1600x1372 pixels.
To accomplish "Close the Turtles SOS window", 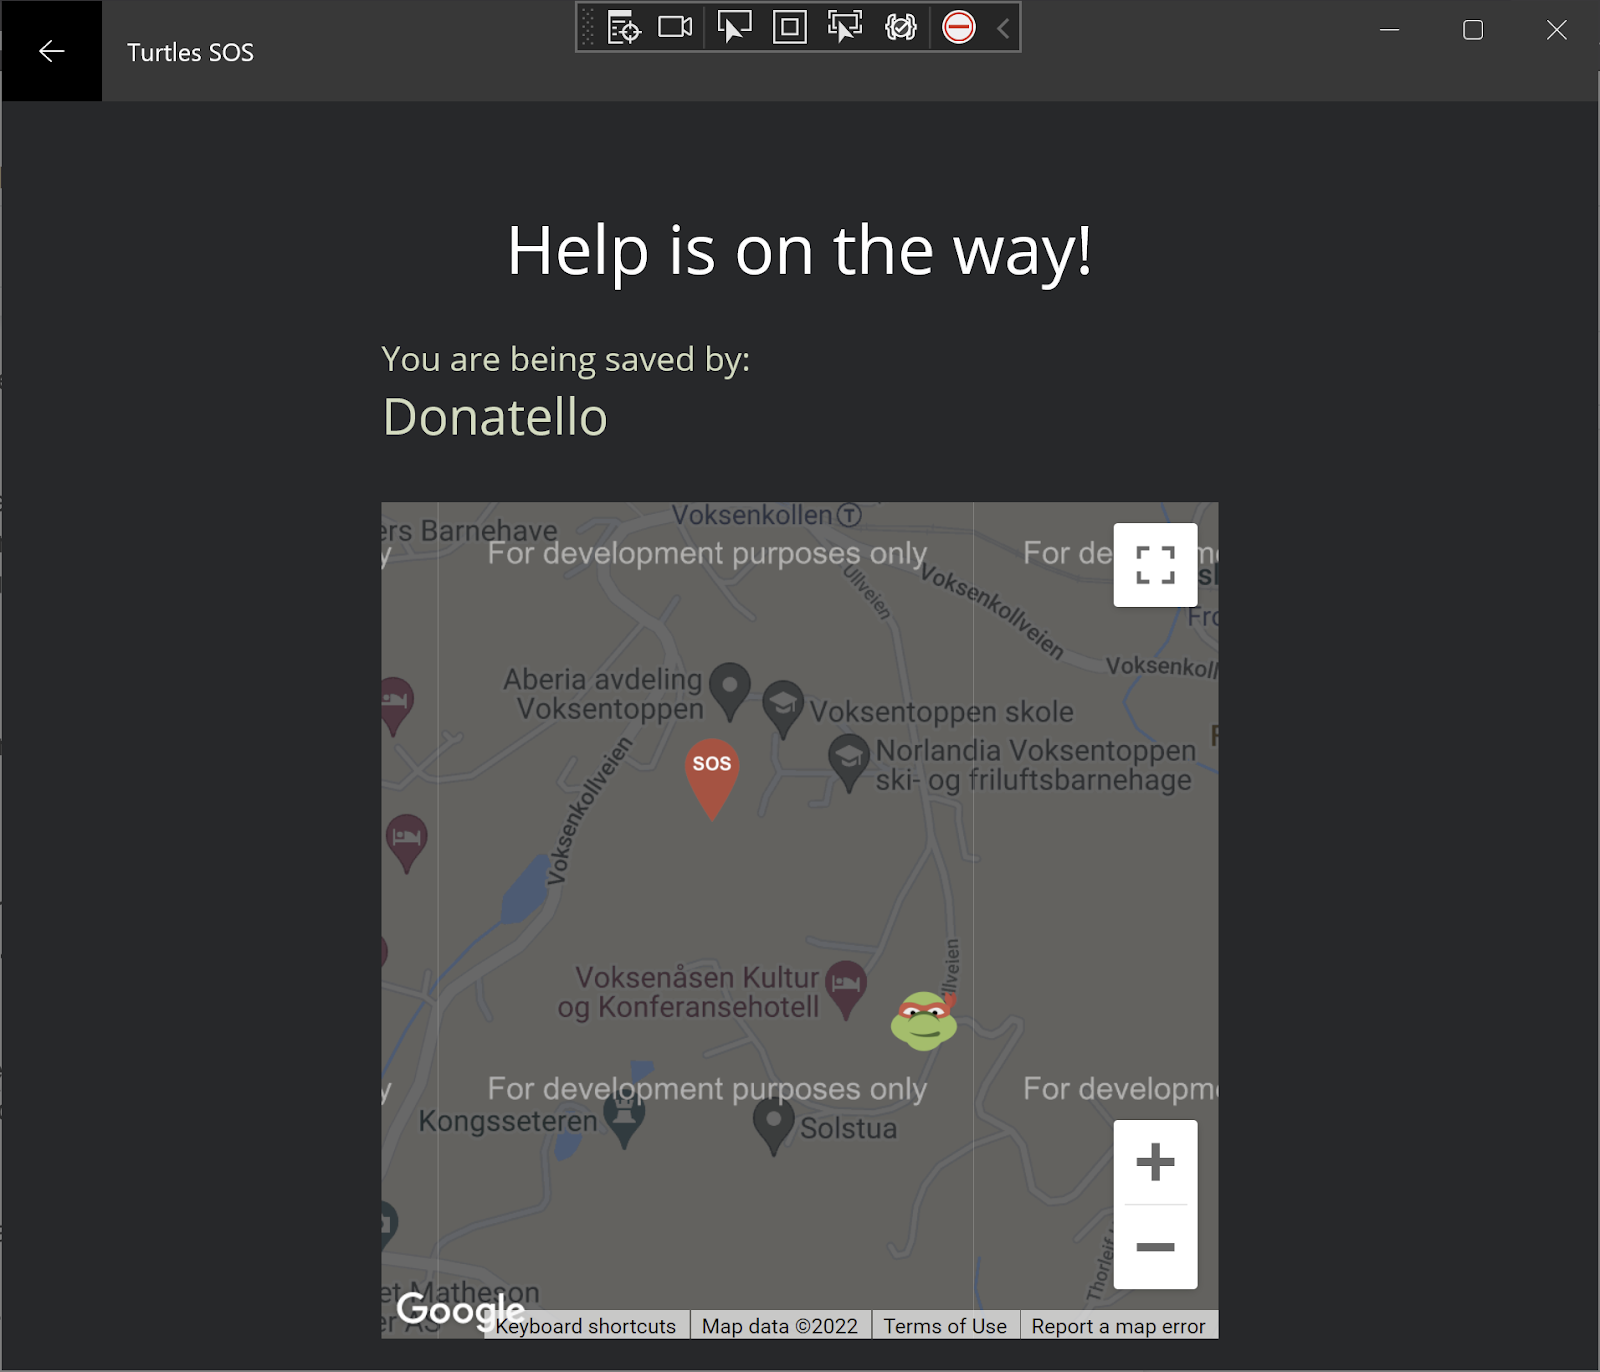I will [1557, 30].
